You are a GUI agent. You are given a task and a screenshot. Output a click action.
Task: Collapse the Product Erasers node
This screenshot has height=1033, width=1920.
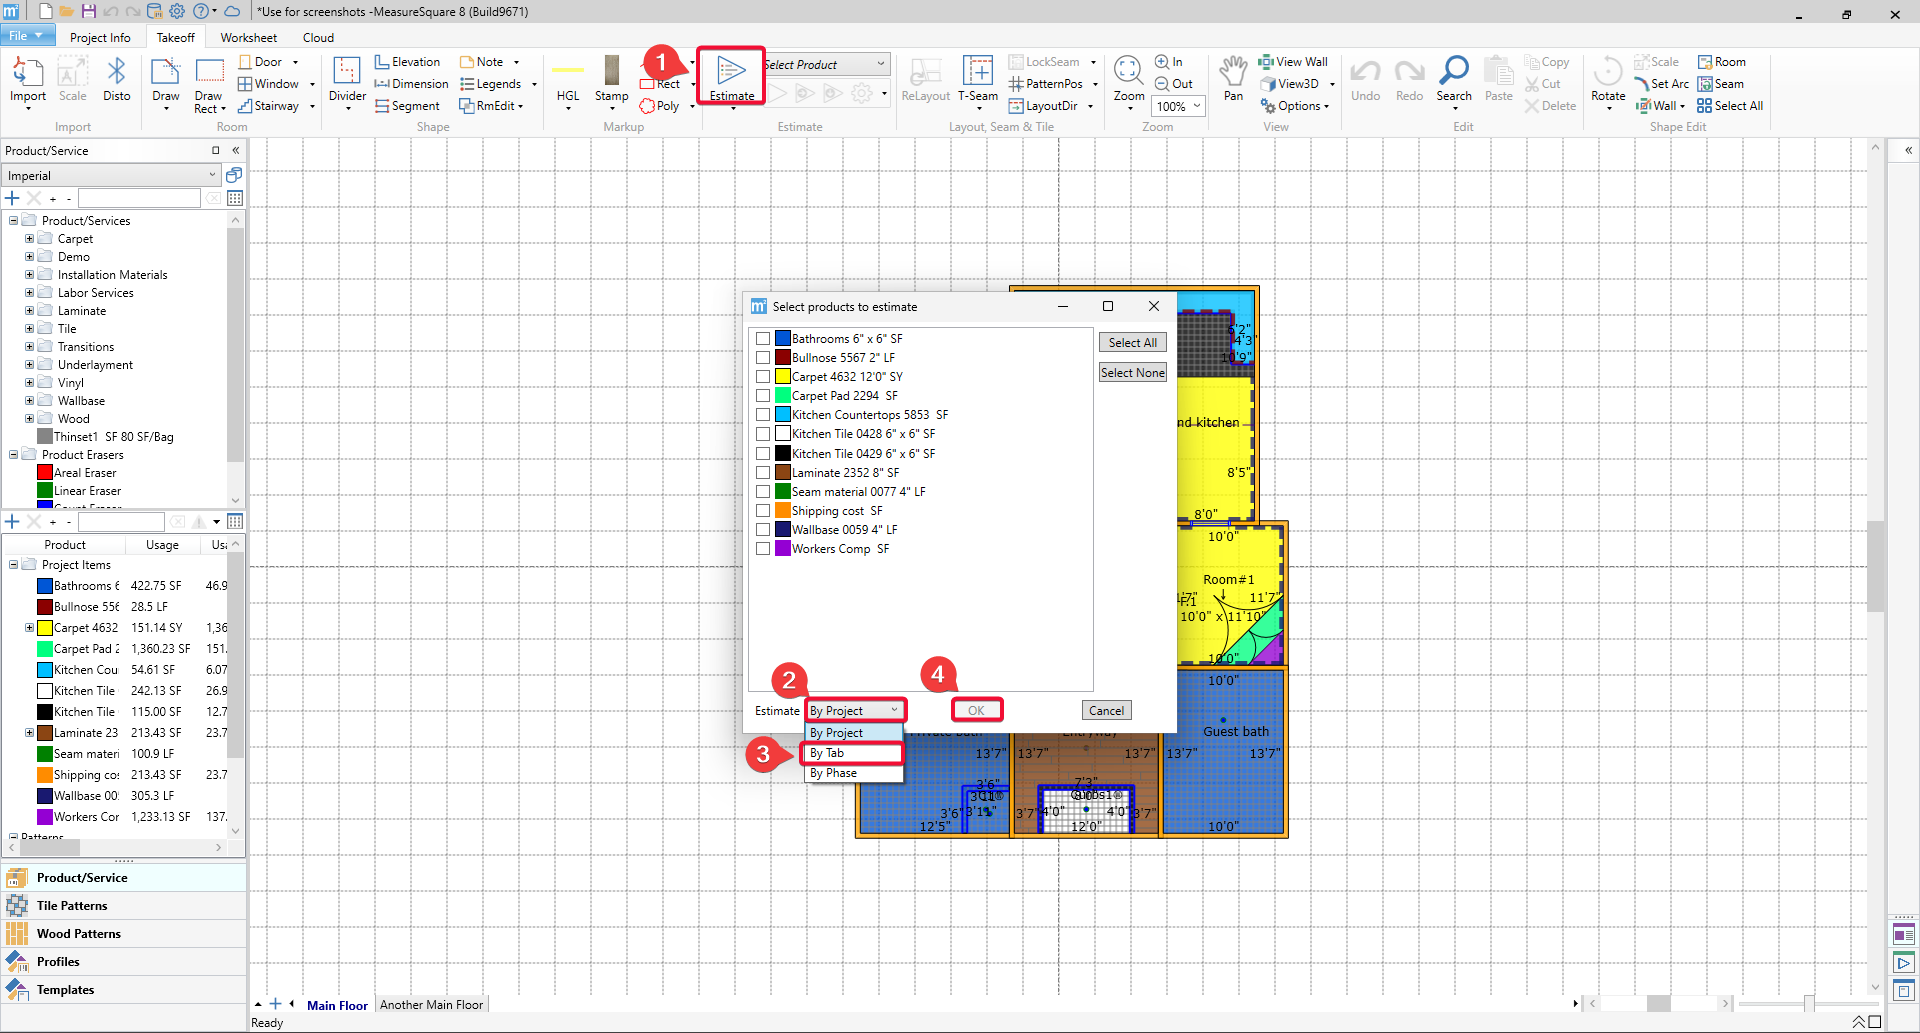pyautogui.click(x=13, y=455)
